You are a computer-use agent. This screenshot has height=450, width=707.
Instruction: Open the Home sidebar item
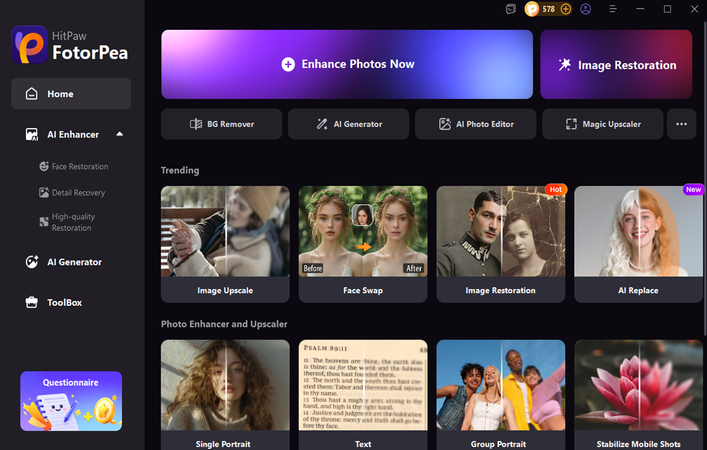click(71, 94)
